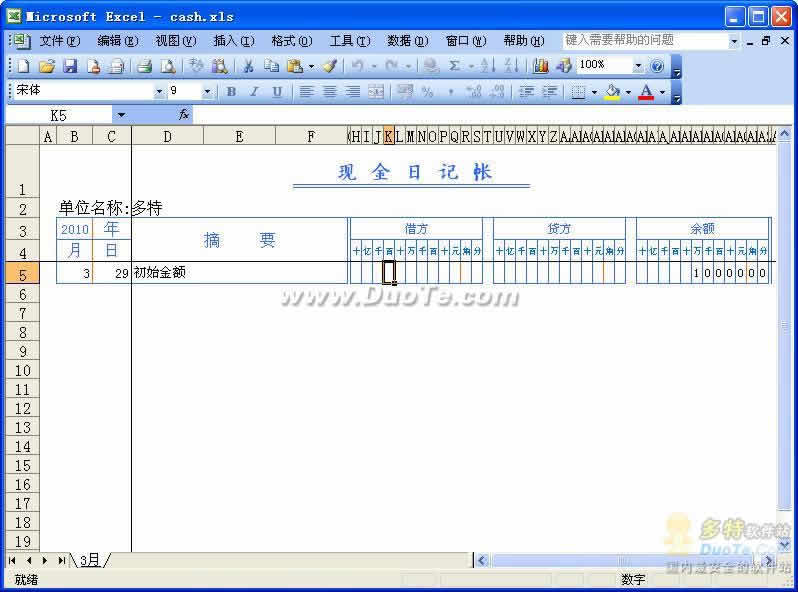The width and height of the screenshot is (798, 592).
Task: Expand the Name Box dropdown beside K5
Action: click(x=121, y=116)
